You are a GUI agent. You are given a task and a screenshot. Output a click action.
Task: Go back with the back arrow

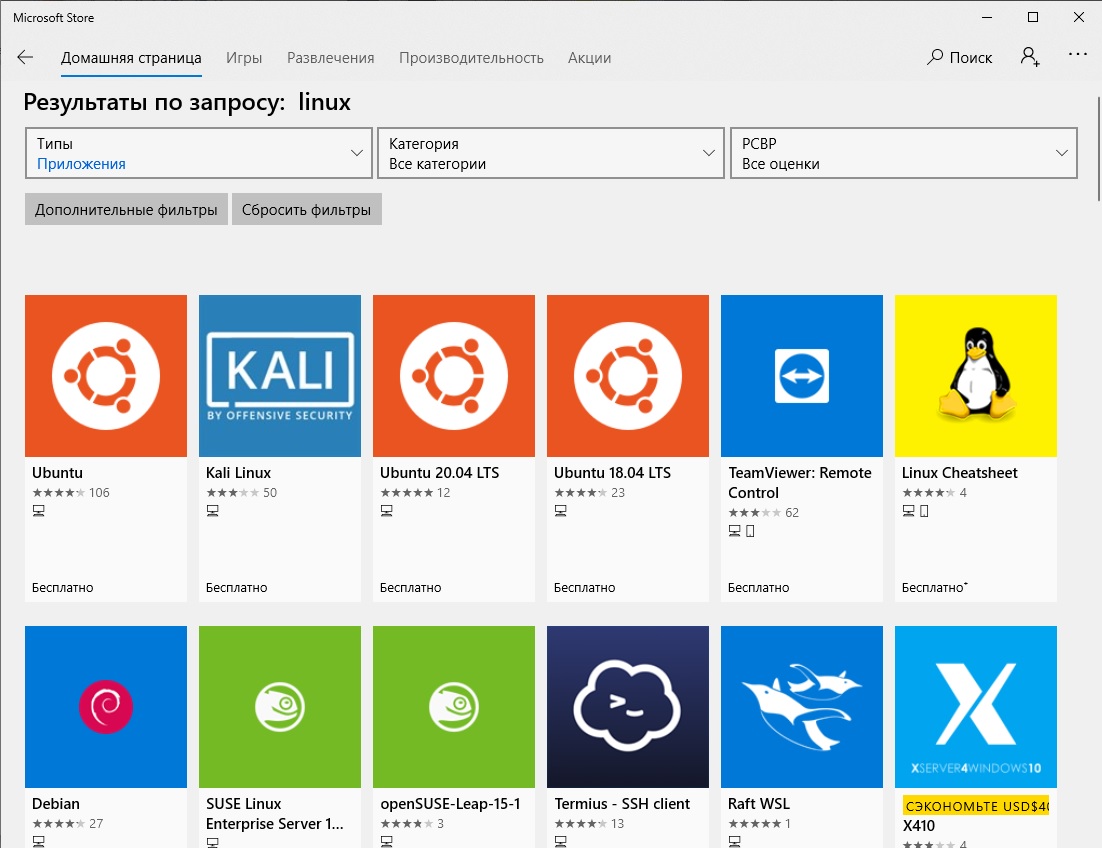coord(25,58)
